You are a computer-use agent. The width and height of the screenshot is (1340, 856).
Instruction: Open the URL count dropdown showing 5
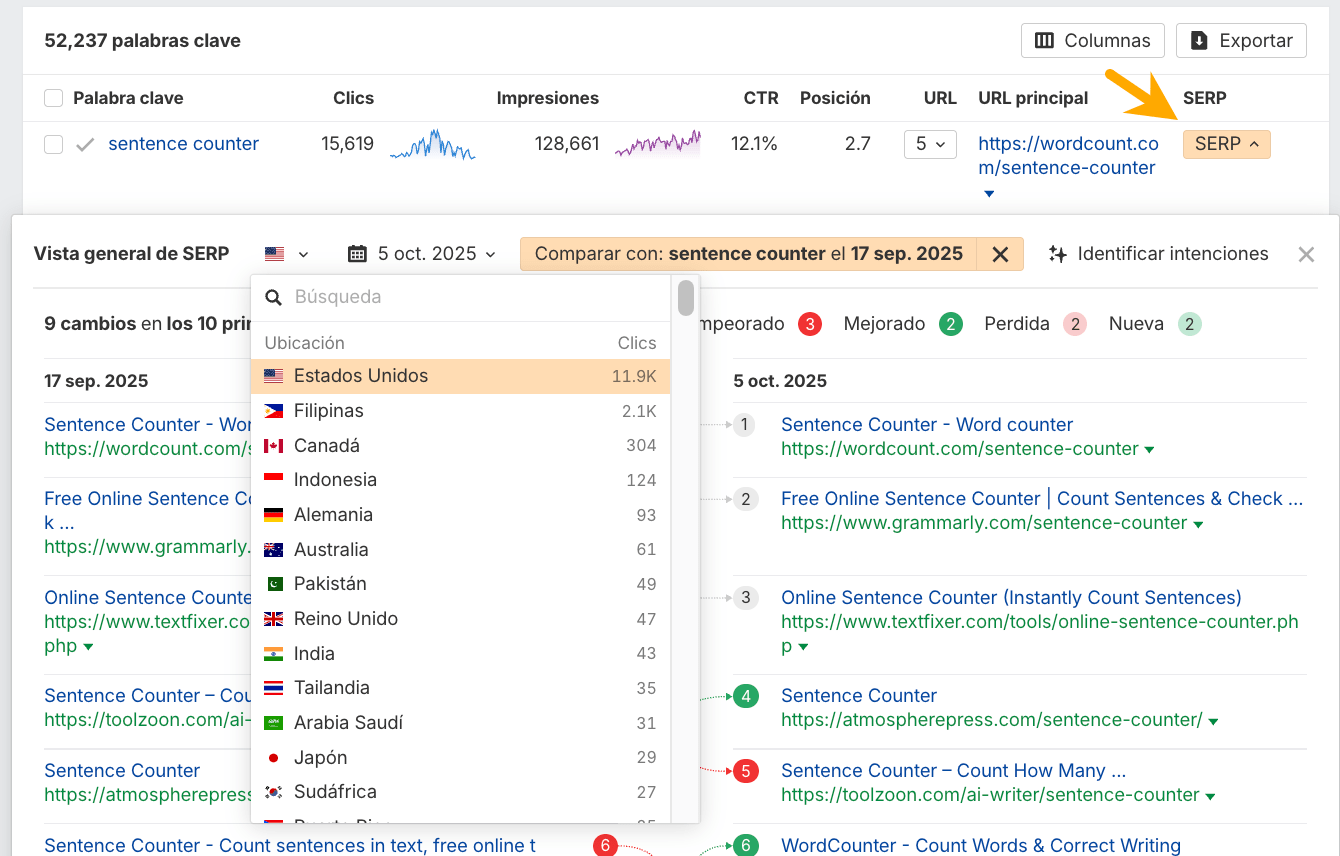pyautogui.click(x=929, y=144)
